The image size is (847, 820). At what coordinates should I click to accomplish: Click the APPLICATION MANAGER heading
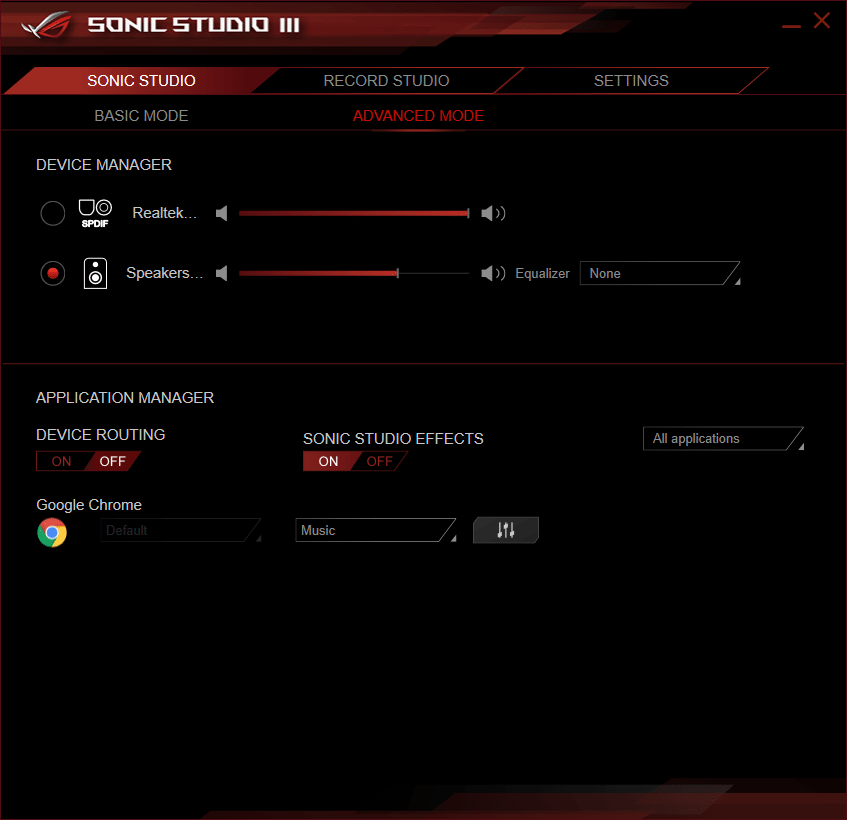pyautogui.click(x=125, y=398)
